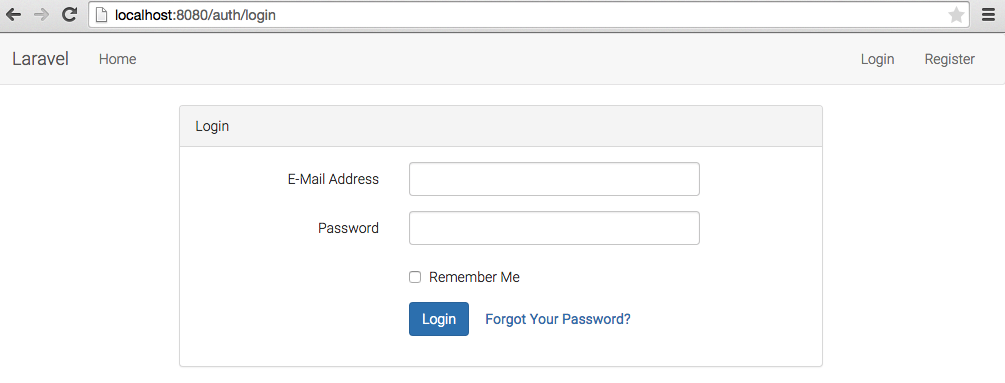Image resolution: width=1005 pixels, height=383 pixels.
Task: Select Login in the top navigation bar
Action: coord(877,59)
